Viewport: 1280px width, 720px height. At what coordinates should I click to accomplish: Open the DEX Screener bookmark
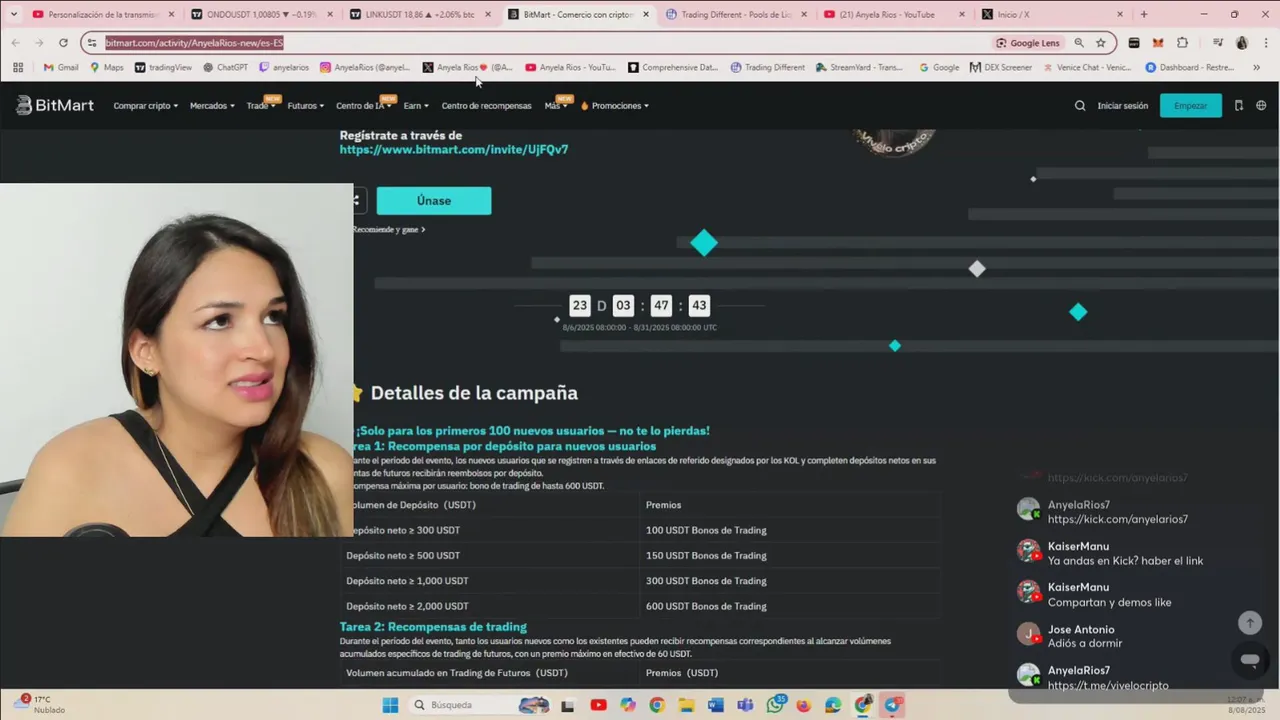pos(1000,67)
